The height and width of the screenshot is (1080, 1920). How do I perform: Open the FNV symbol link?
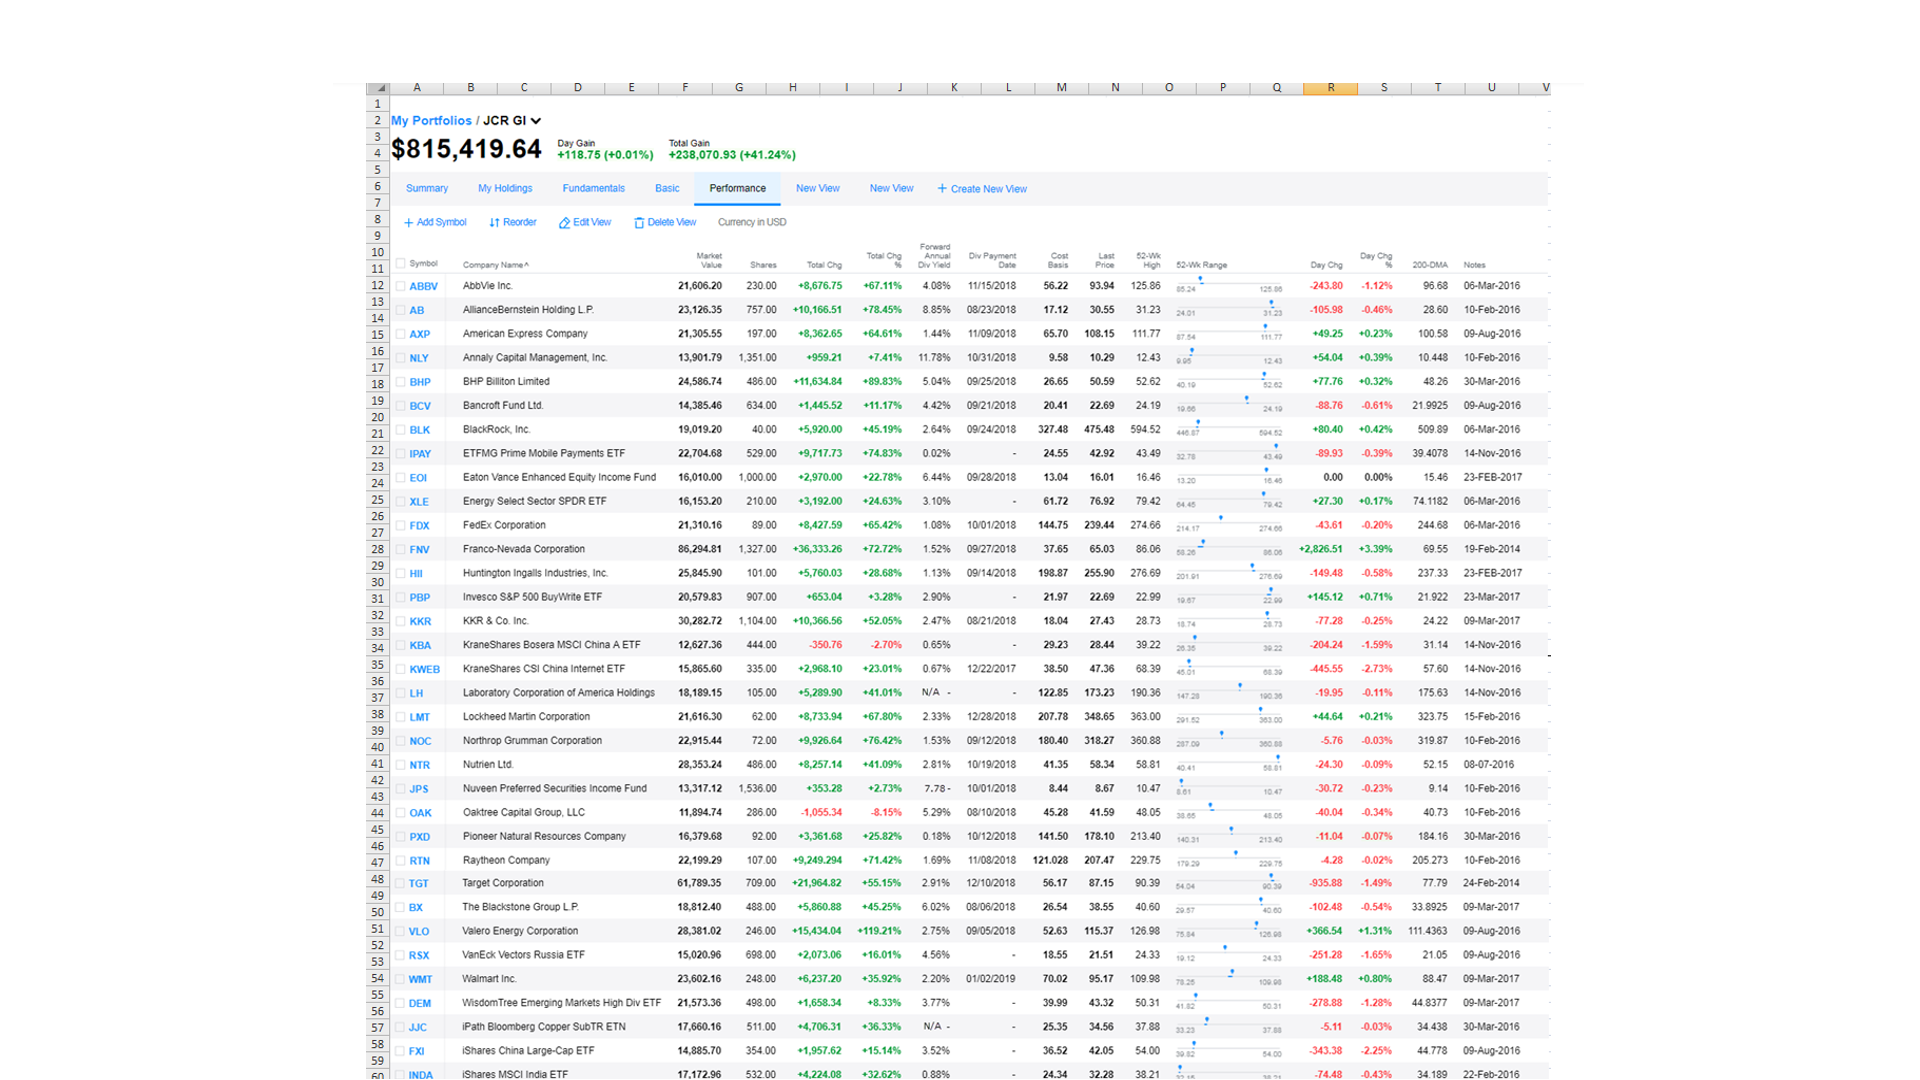click(x=419, y=550)
